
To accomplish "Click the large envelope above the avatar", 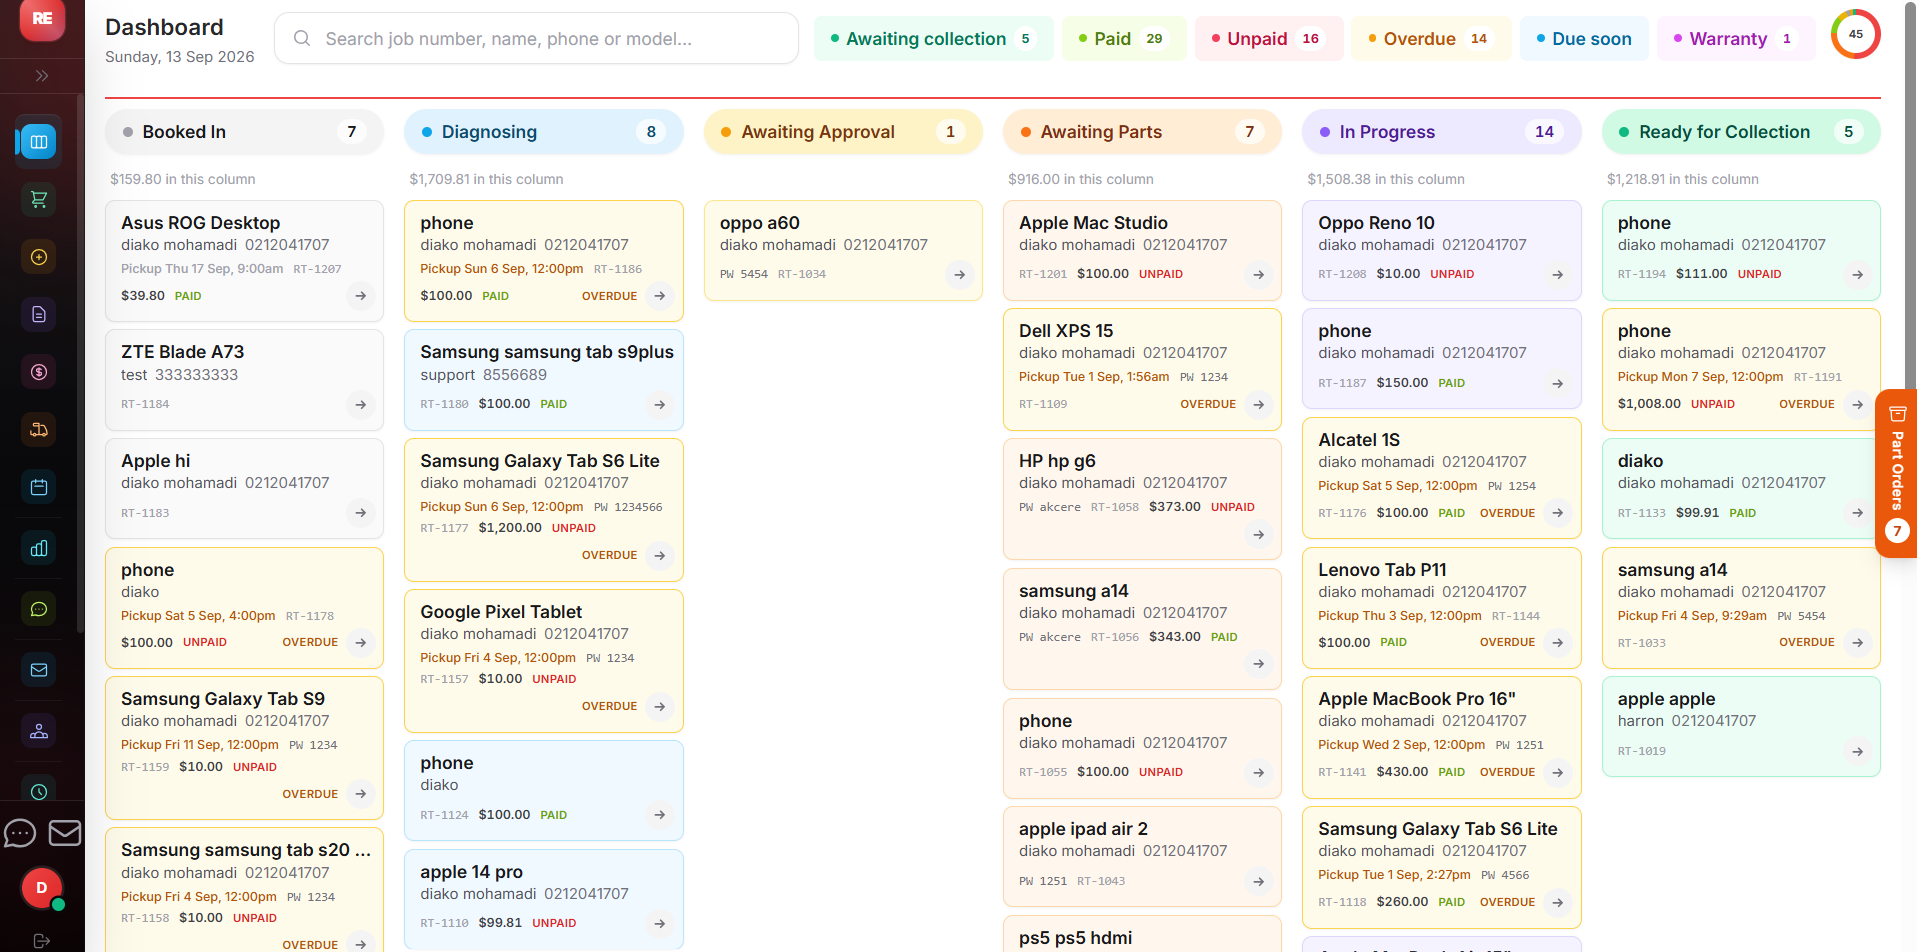I will tap(65, 833).
